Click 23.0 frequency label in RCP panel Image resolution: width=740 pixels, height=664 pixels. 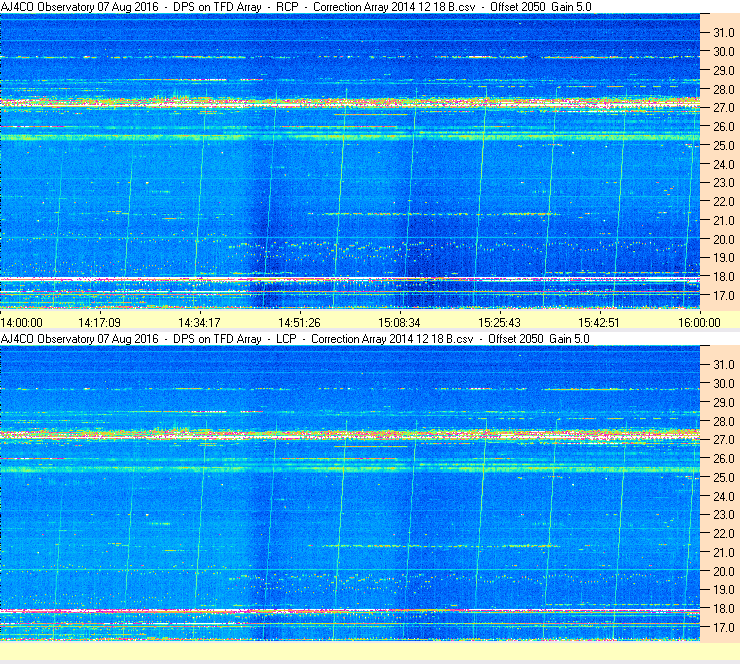click(x=723, y=183)
